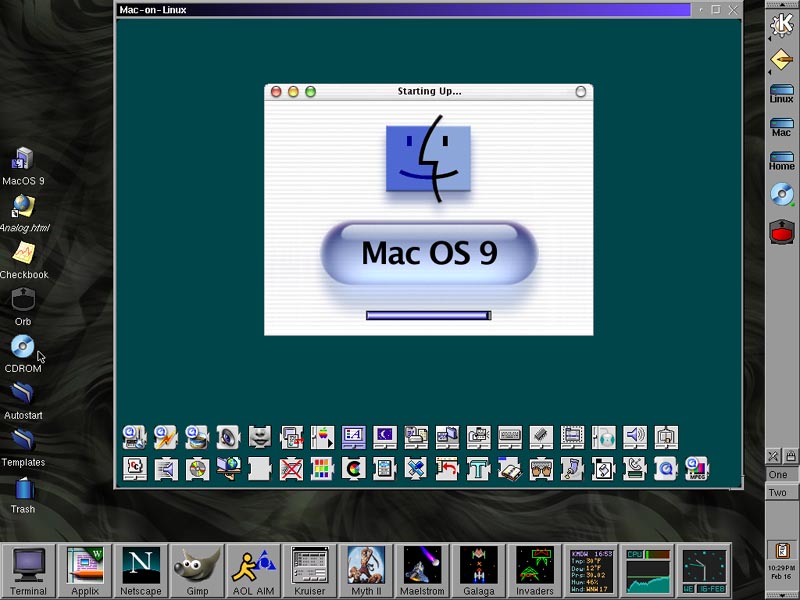Open the Maelstrom game launcher
800x600 pixels.
point(421,565)
